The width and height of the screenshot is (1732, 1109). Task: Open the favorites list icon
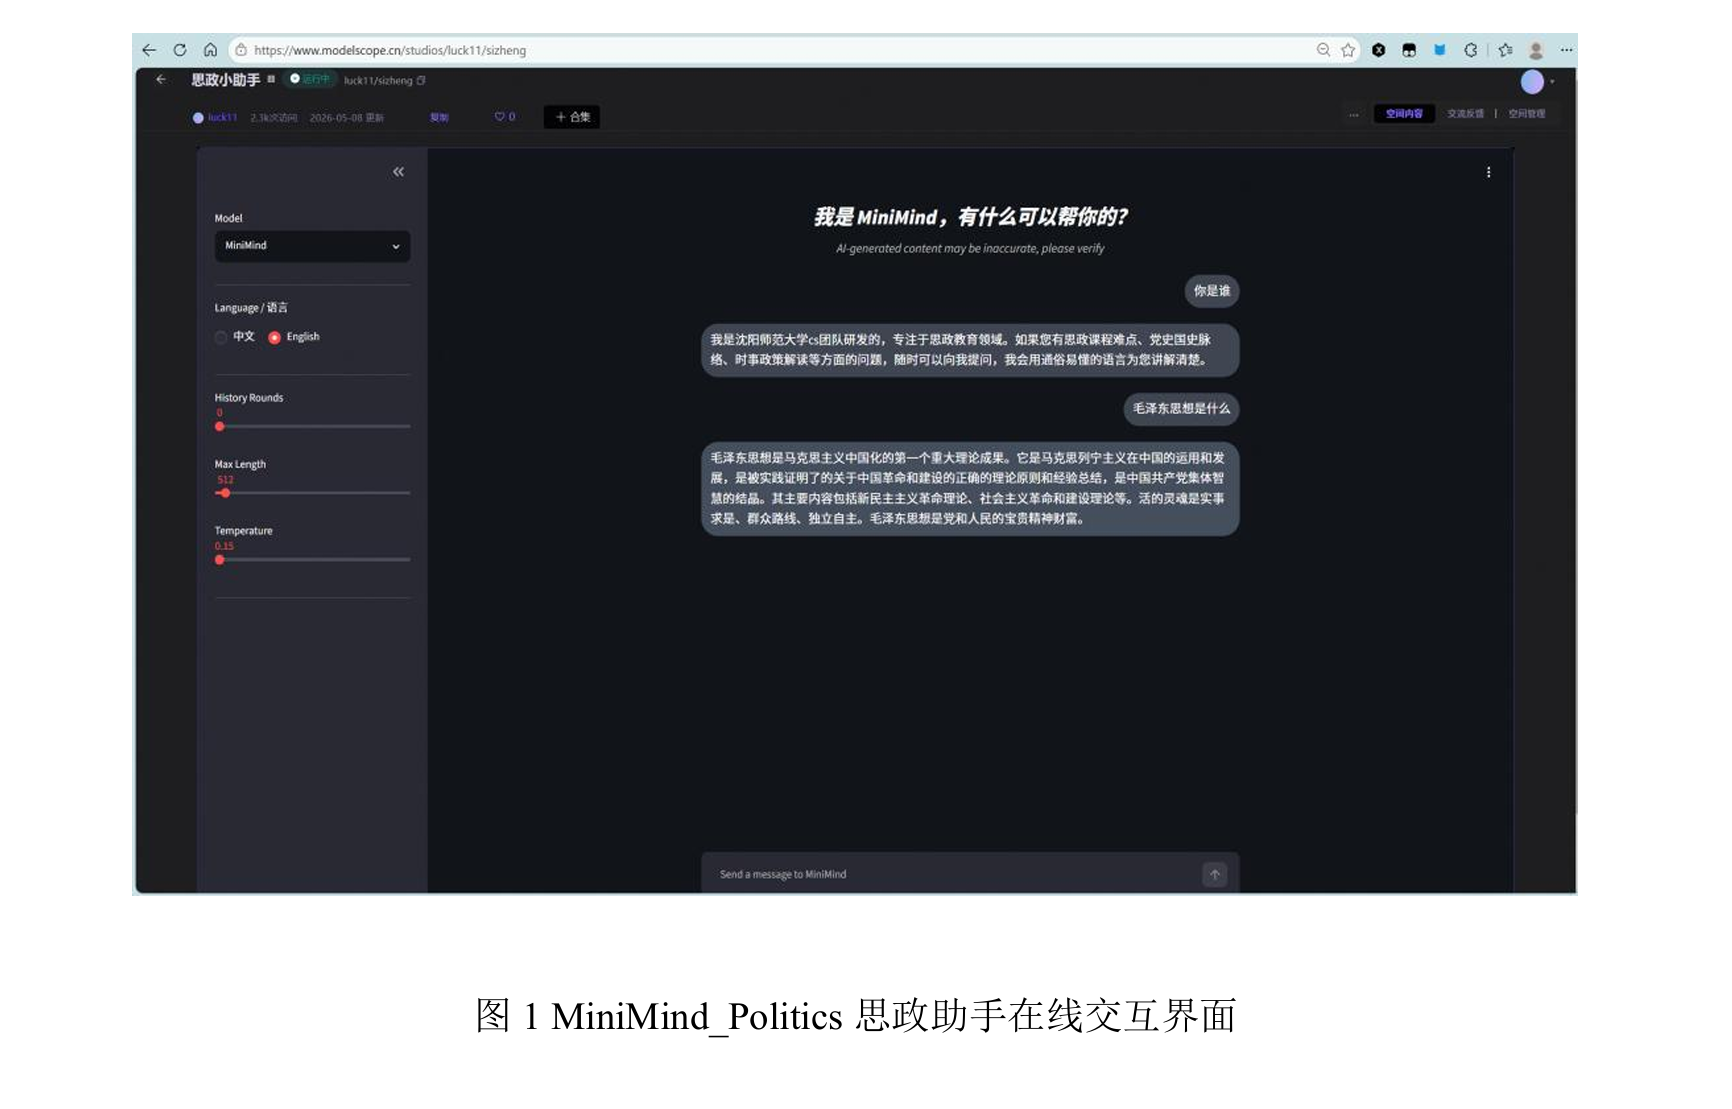[x=1505, y=50]
